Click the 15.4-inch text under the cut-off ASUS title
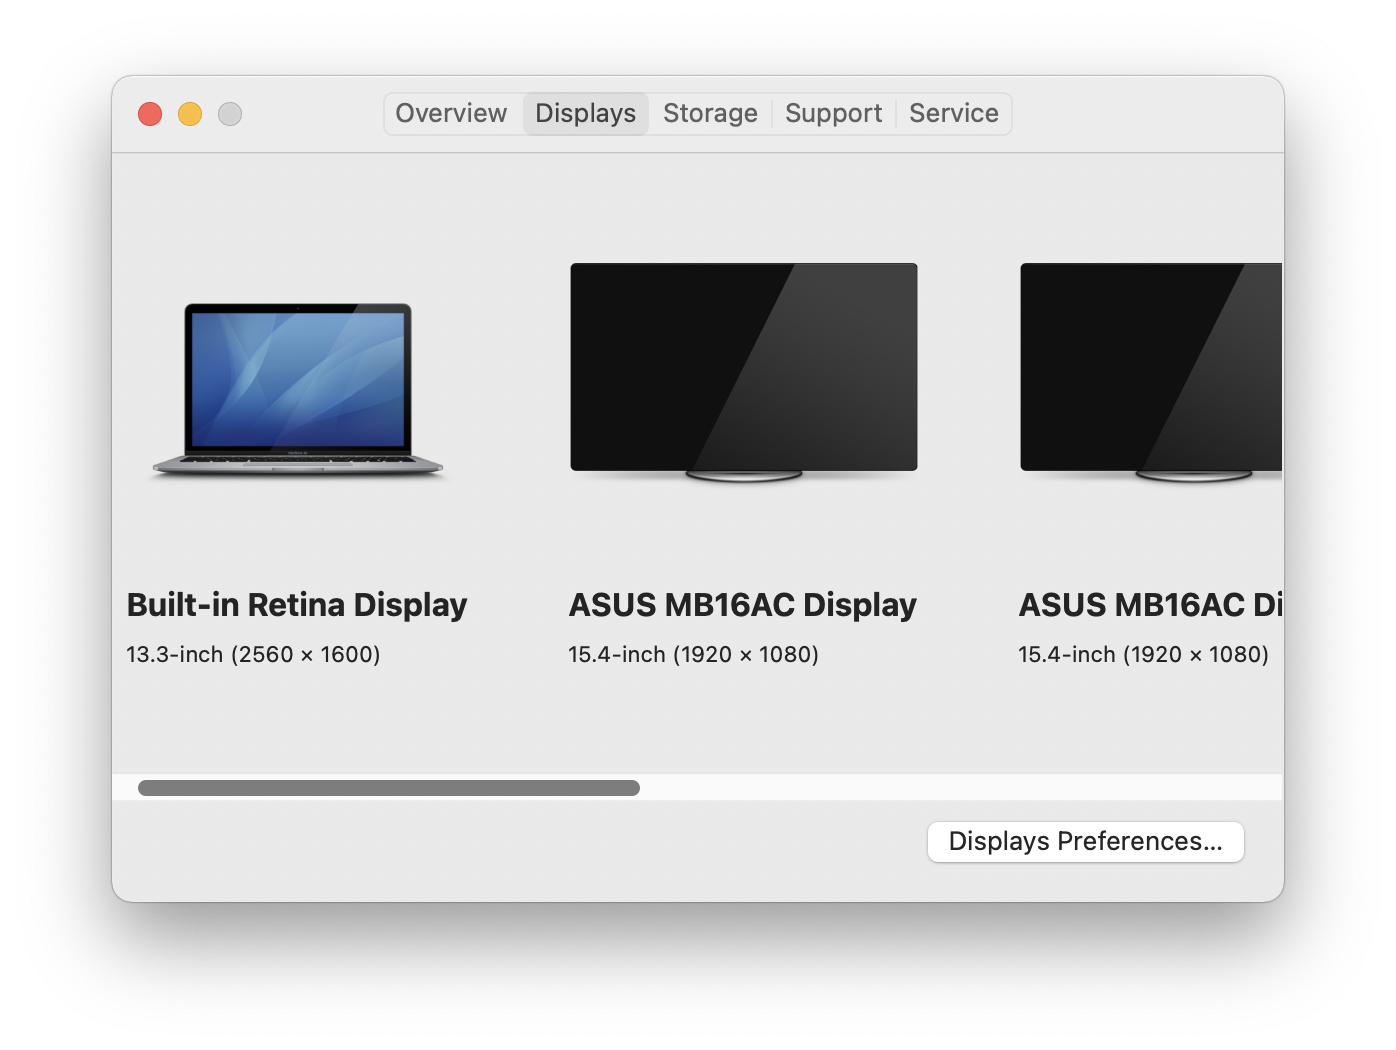Viewport: 1396px width, 1050px height. (x=1143, y=654)
